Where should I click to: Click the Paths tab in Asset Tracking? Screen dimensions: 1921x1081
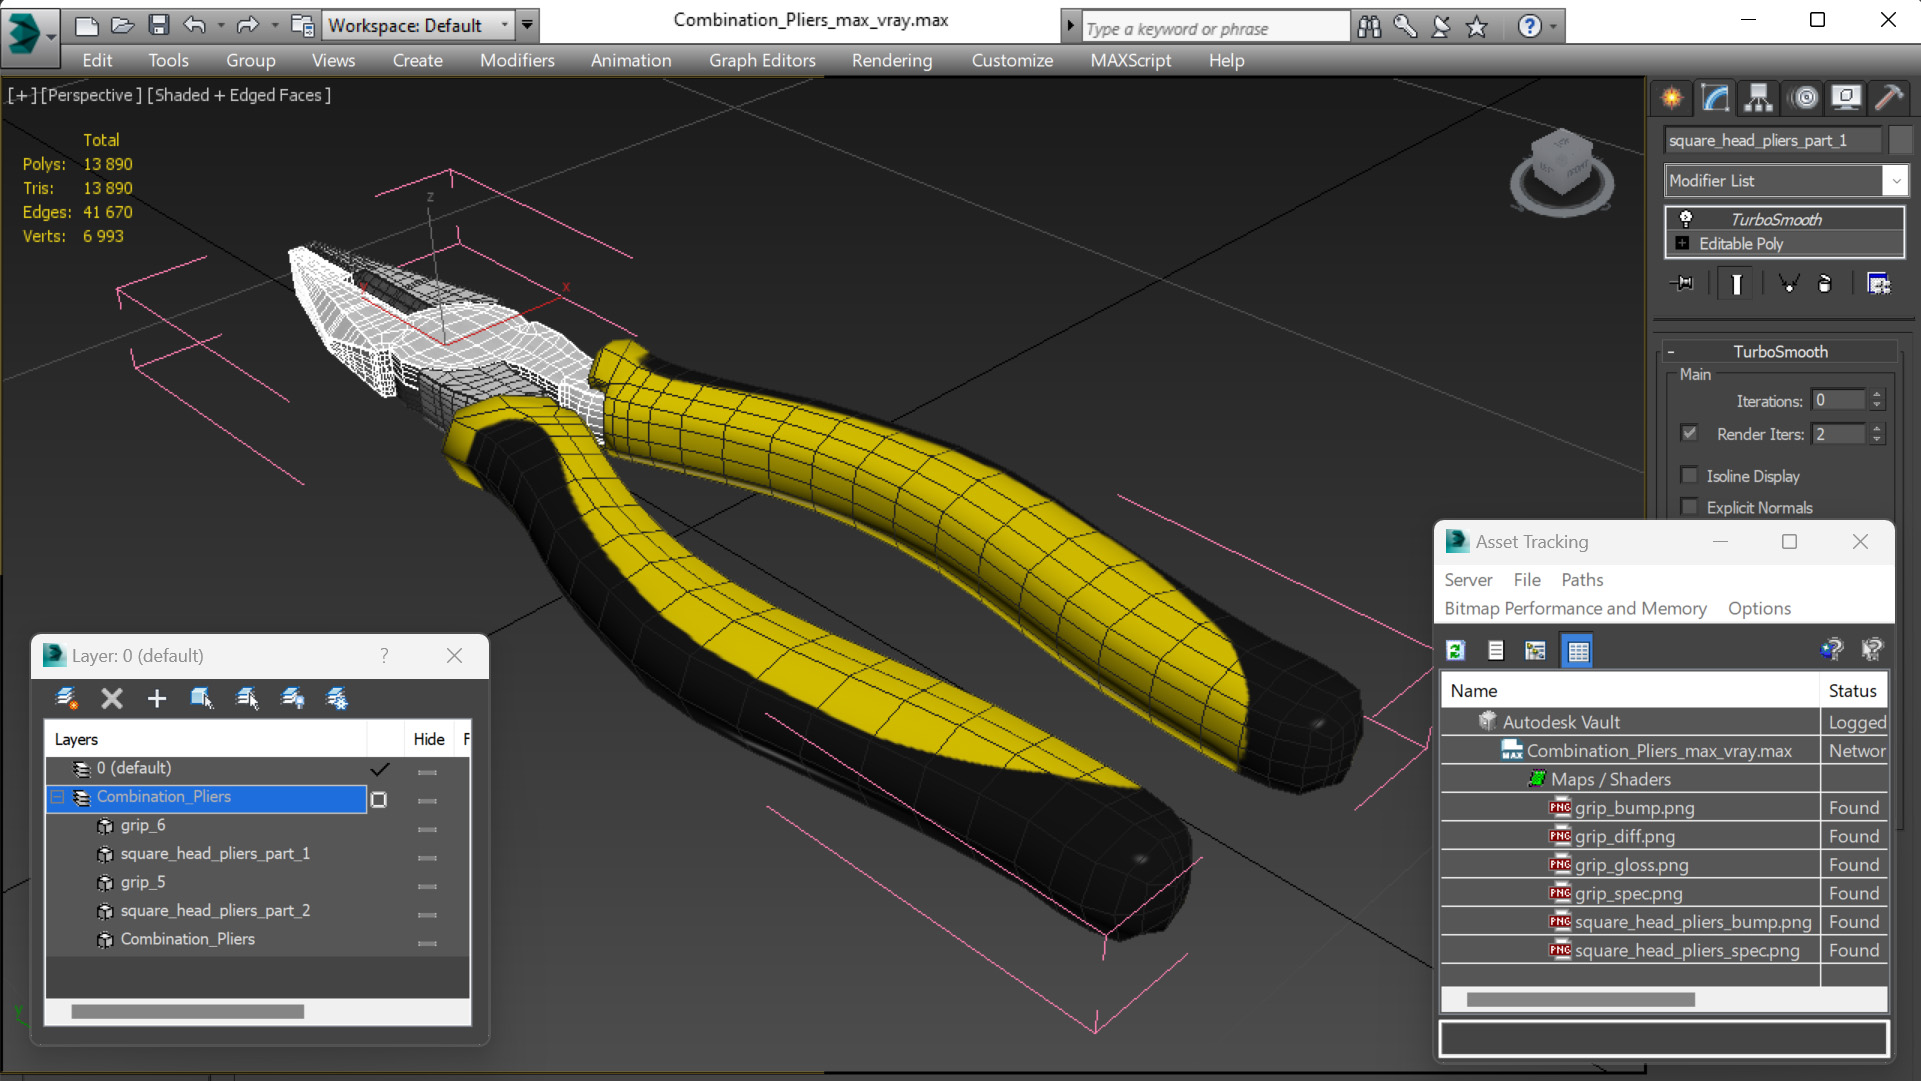tap(1582, 578)
